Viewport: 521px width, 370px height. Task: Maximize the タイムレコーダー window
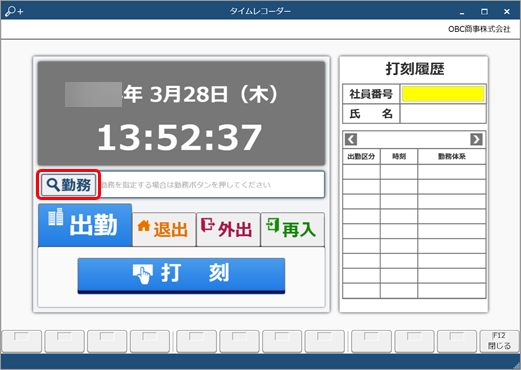click(484, 12)
